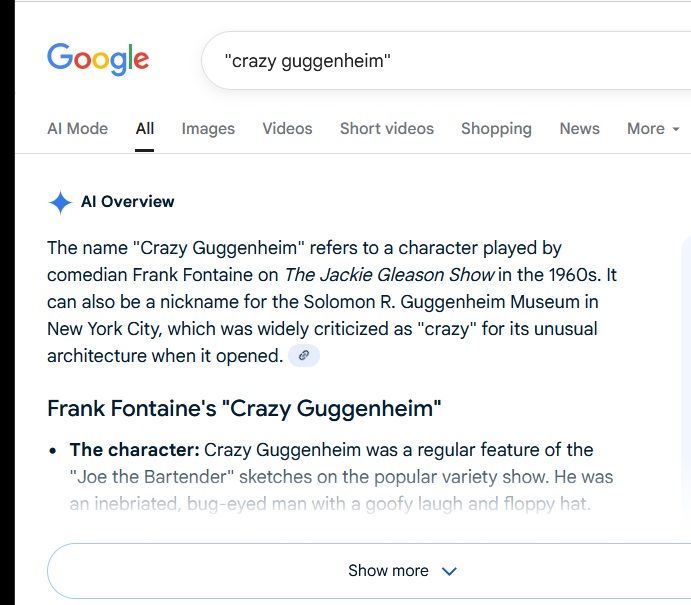Expand the More search filters dropdown
The image size is (691, 605).
point(653,129)
